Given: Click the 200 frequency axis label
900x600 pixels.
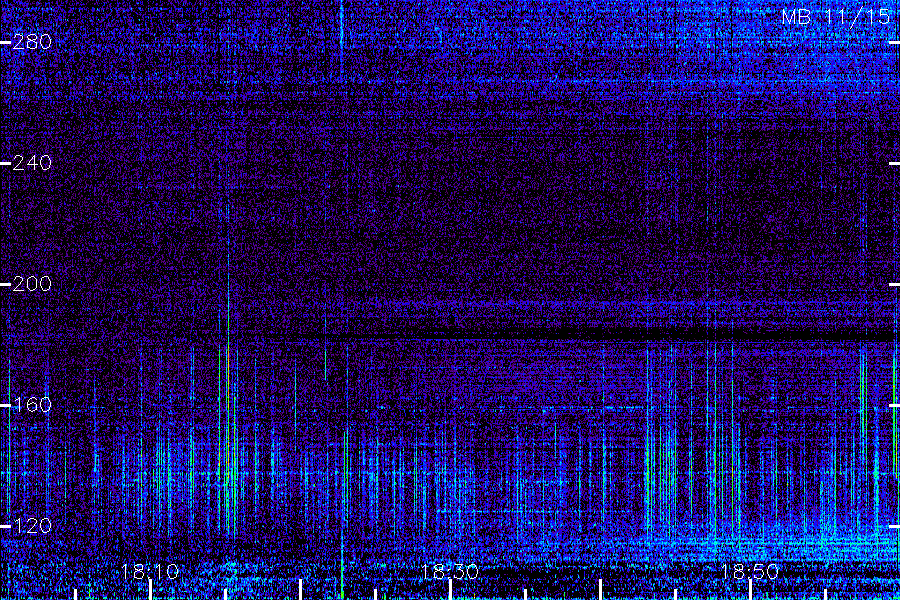Looking at the screenshot, I should coord(32,284).
